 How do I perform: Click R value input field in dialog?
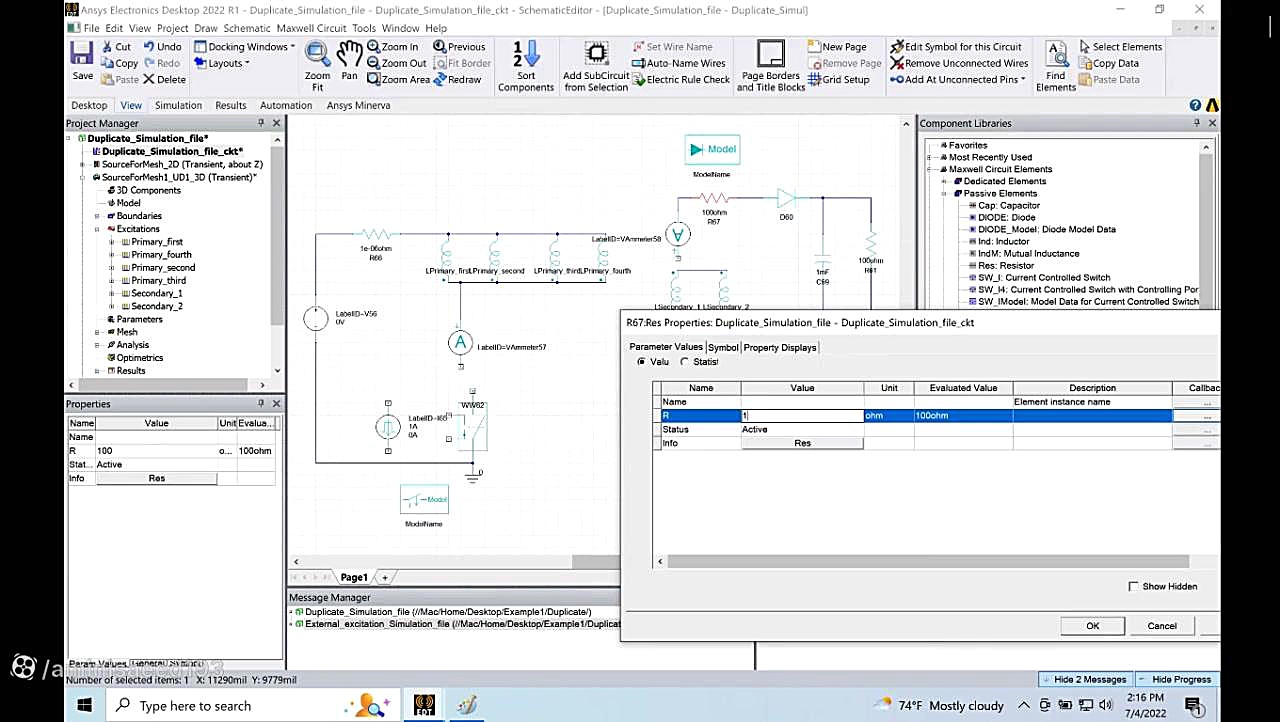[802, 415]
